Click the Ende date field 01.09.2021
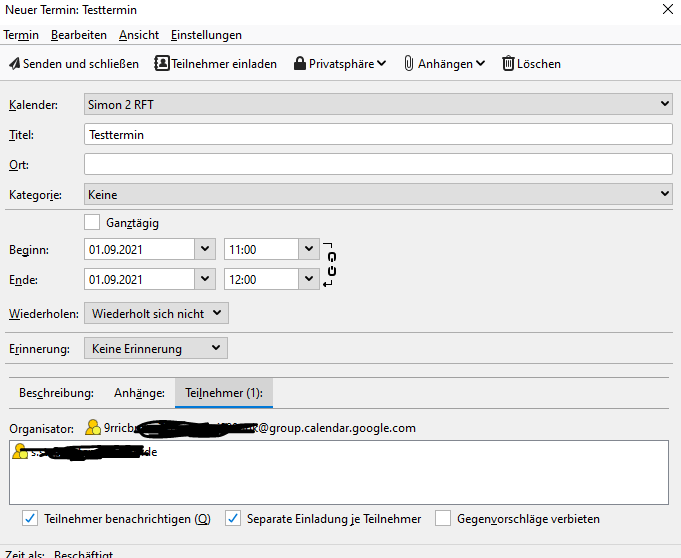This screenshot has height=558, width=681. (139, 279)
